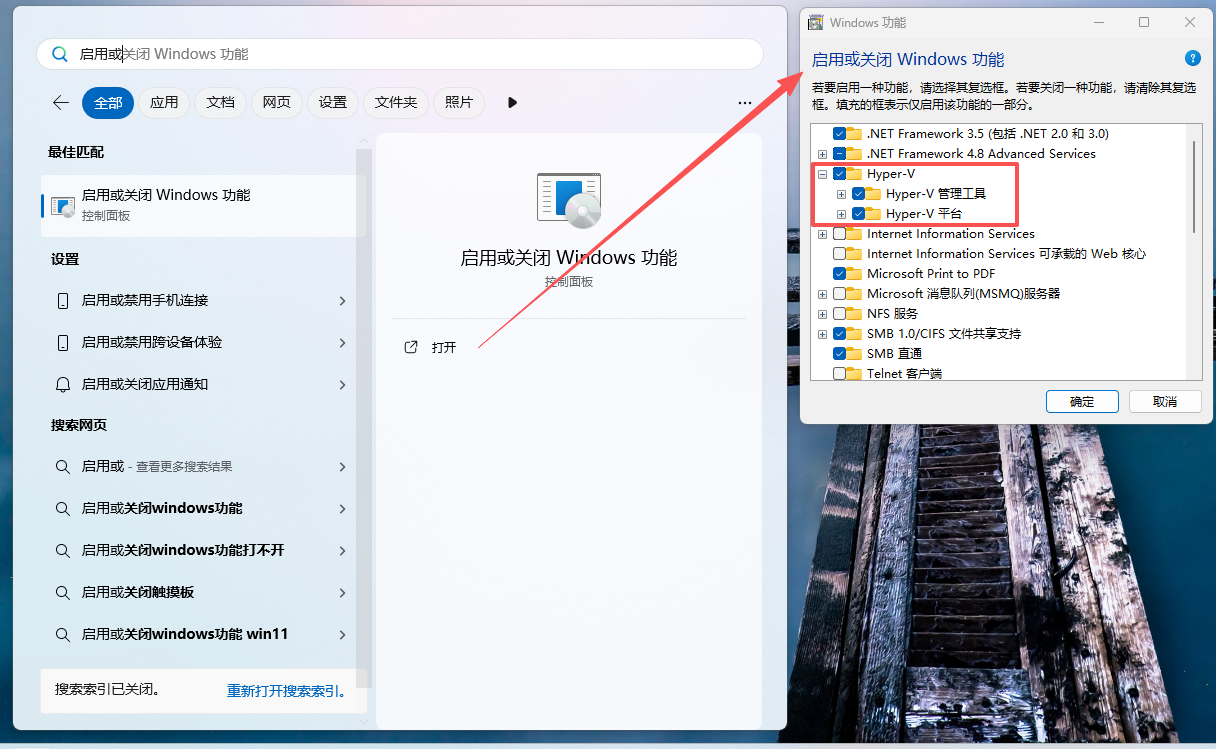Expand Hyper-V 管理工具 node
Viewport: 1216px width, 749px height.
click(x=841, y=194)
